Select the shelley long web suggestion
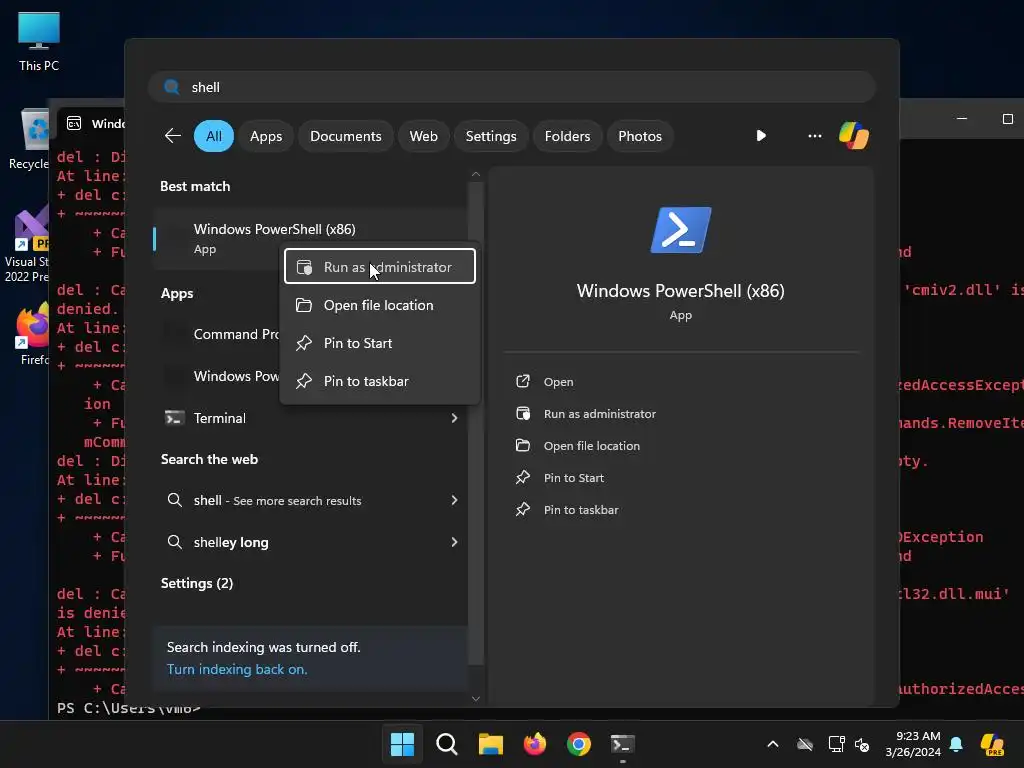Image resolution: width=1024 pixels, height=768 pixels. point(231,542)
